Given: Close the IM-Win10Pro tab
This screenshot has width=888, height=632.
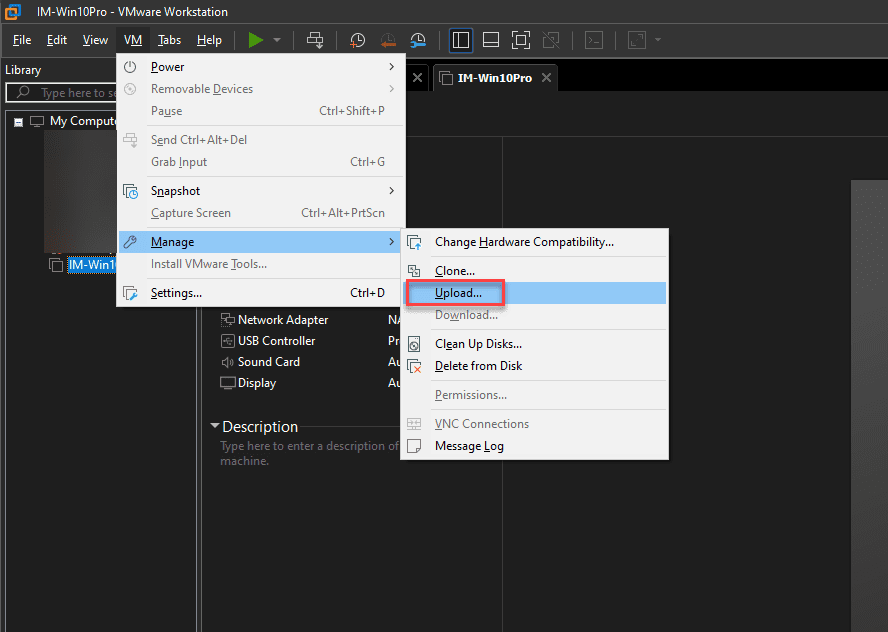Looking at the screenshot, I should point(546,78).
